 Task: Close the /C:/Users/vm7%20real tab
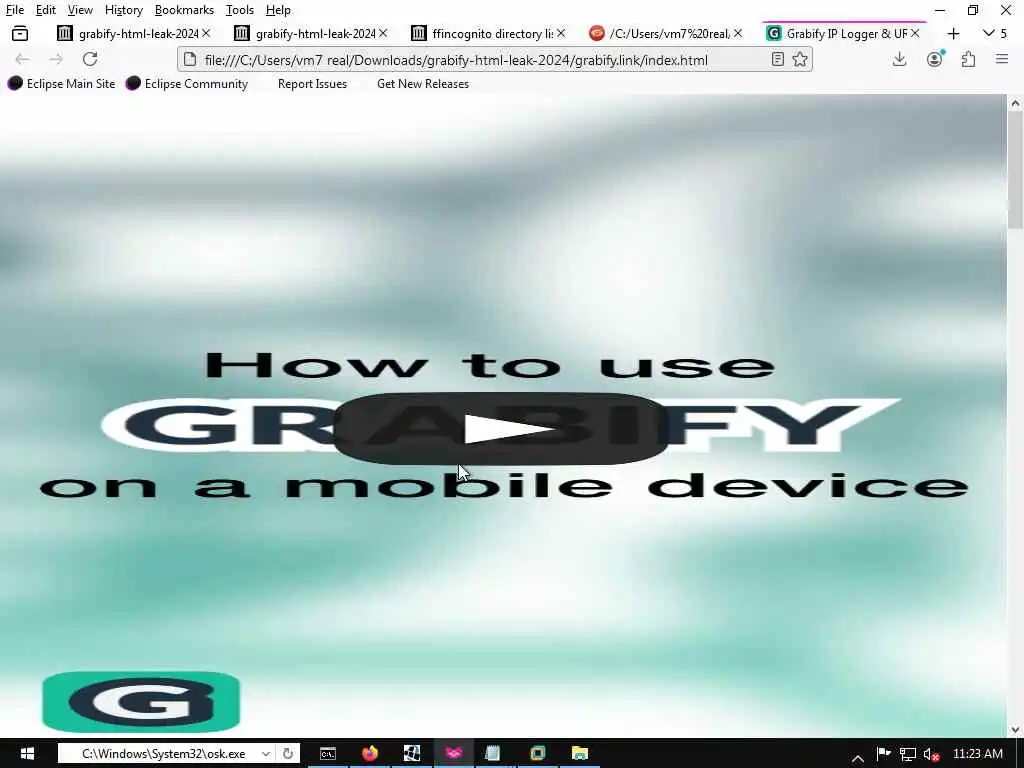coord(737,33)
